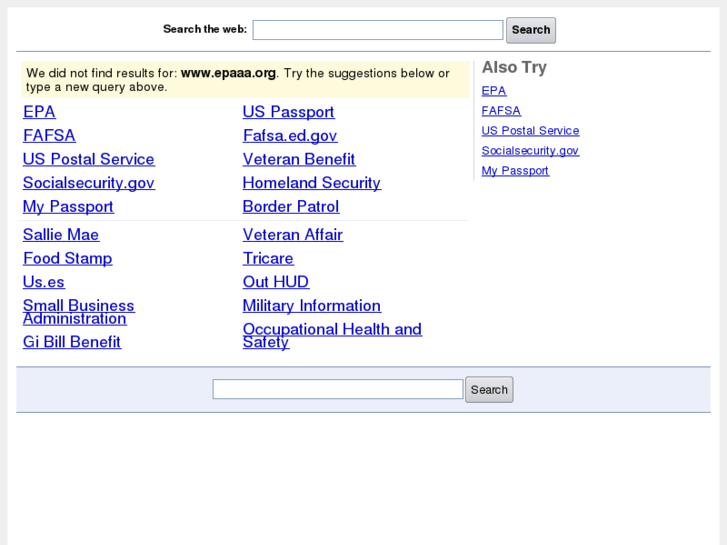
Task: Open the US Passport link
Action: (x=288, y=112)
